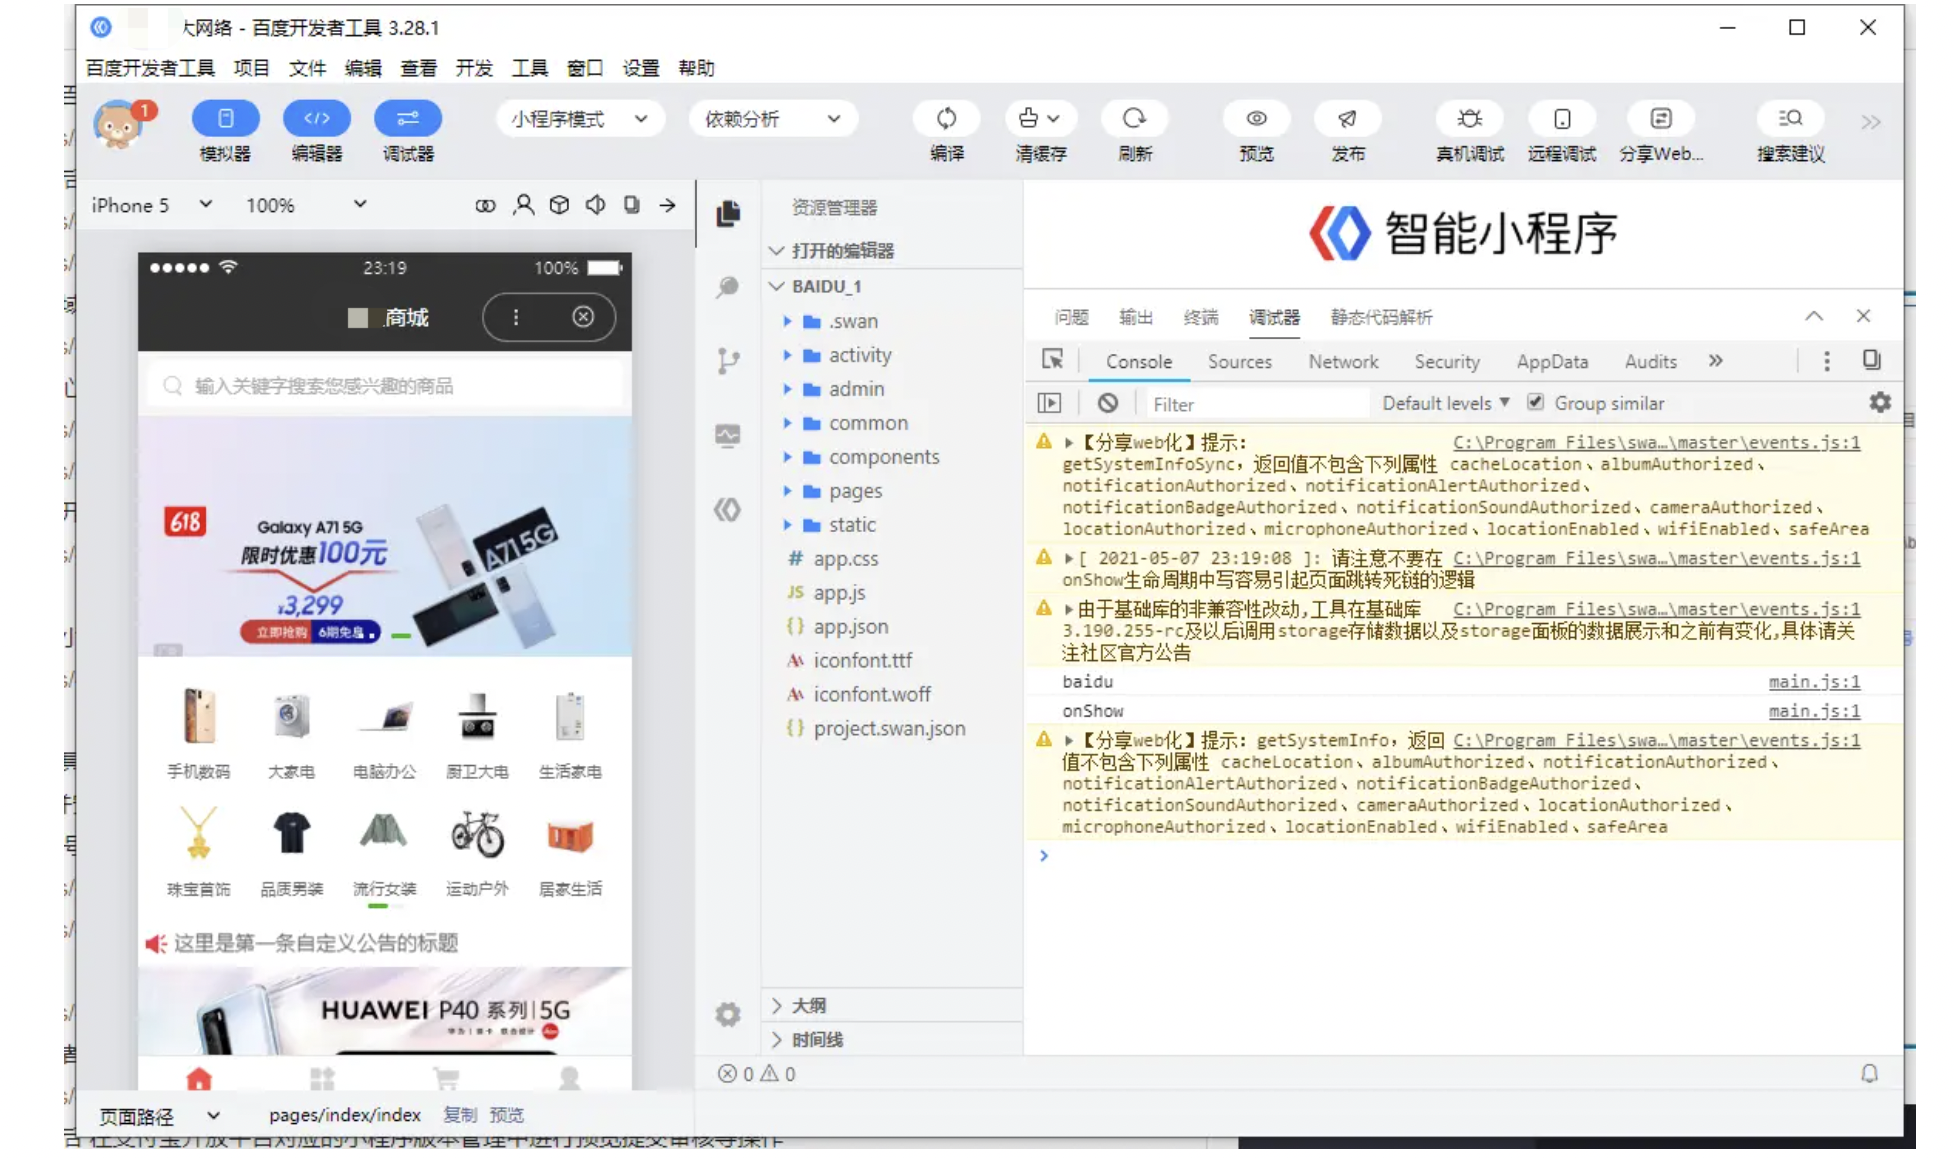Click the 分享Web化 icon
This screenshot has height=1158, width=1954.
(x=1660, y=119)
